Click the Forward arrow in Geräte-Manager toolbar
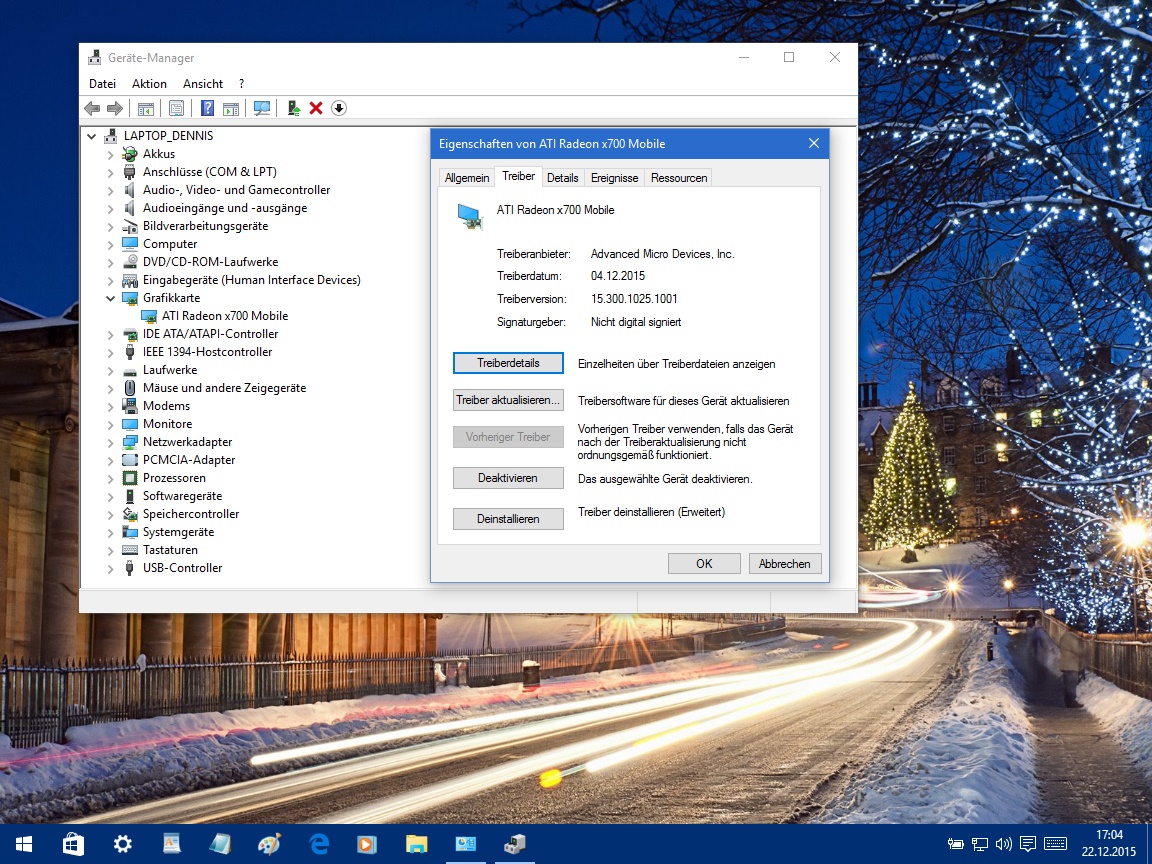 (x=115, y=109)
